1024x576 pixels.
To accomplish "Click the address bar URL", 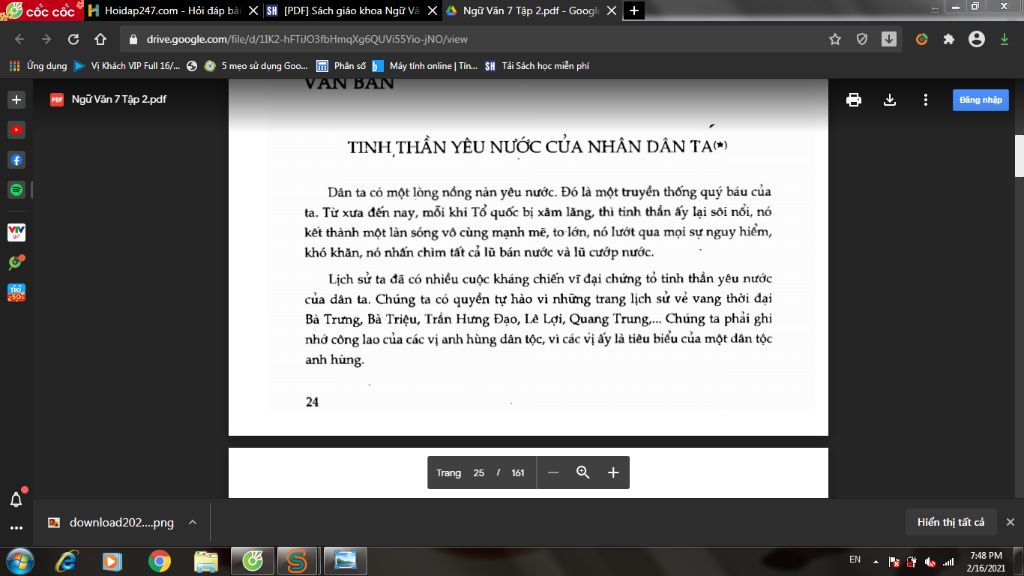I will pos(307,39).
